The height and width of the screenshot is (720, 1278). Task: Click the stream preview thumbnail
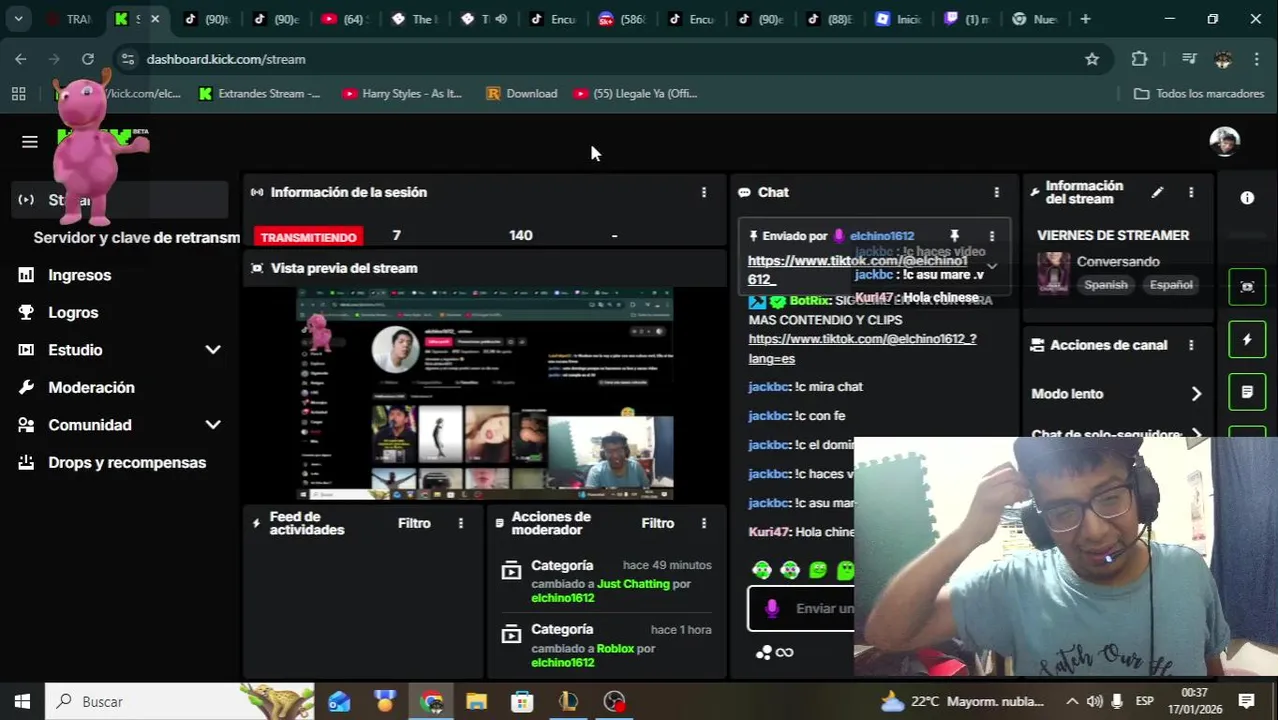[485, 394]
